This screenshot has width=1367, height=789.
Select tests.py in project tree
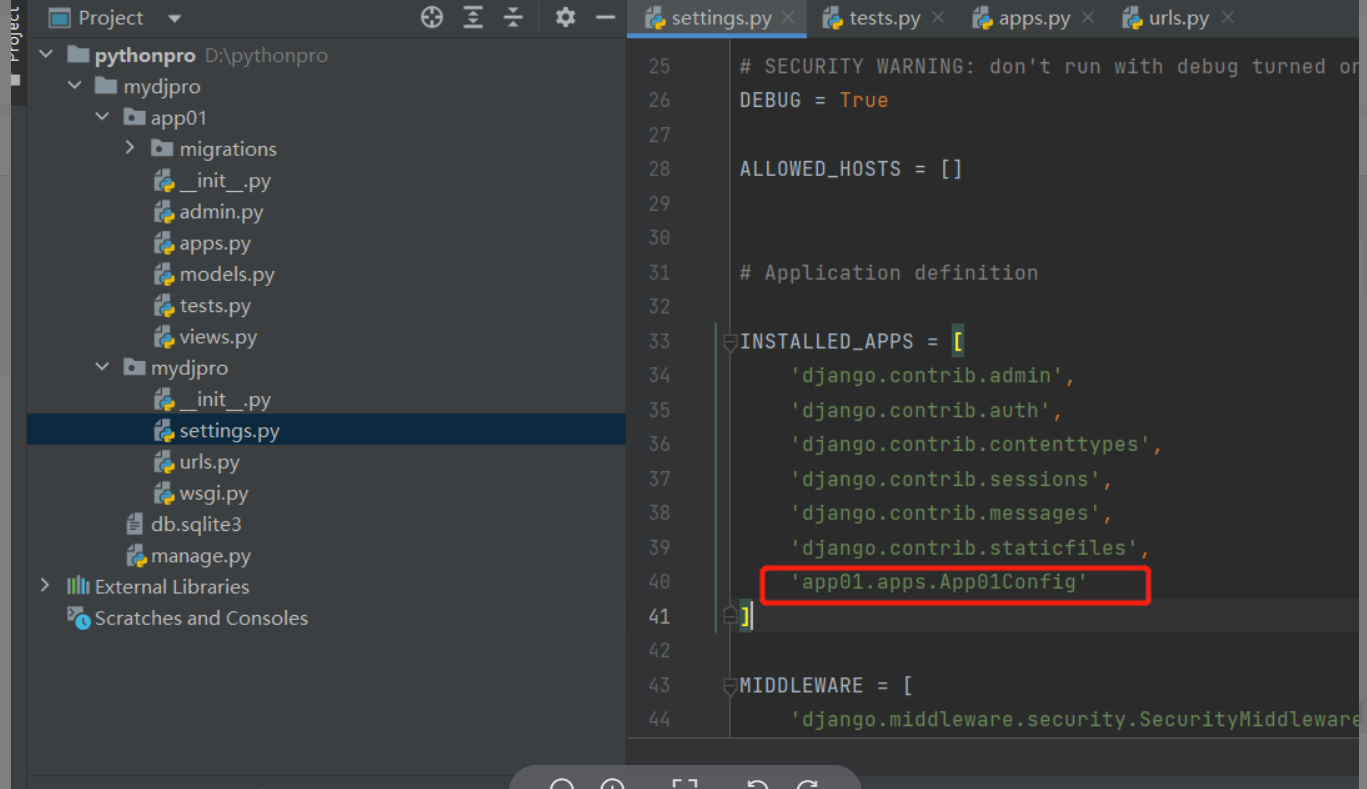coord(215,305)
